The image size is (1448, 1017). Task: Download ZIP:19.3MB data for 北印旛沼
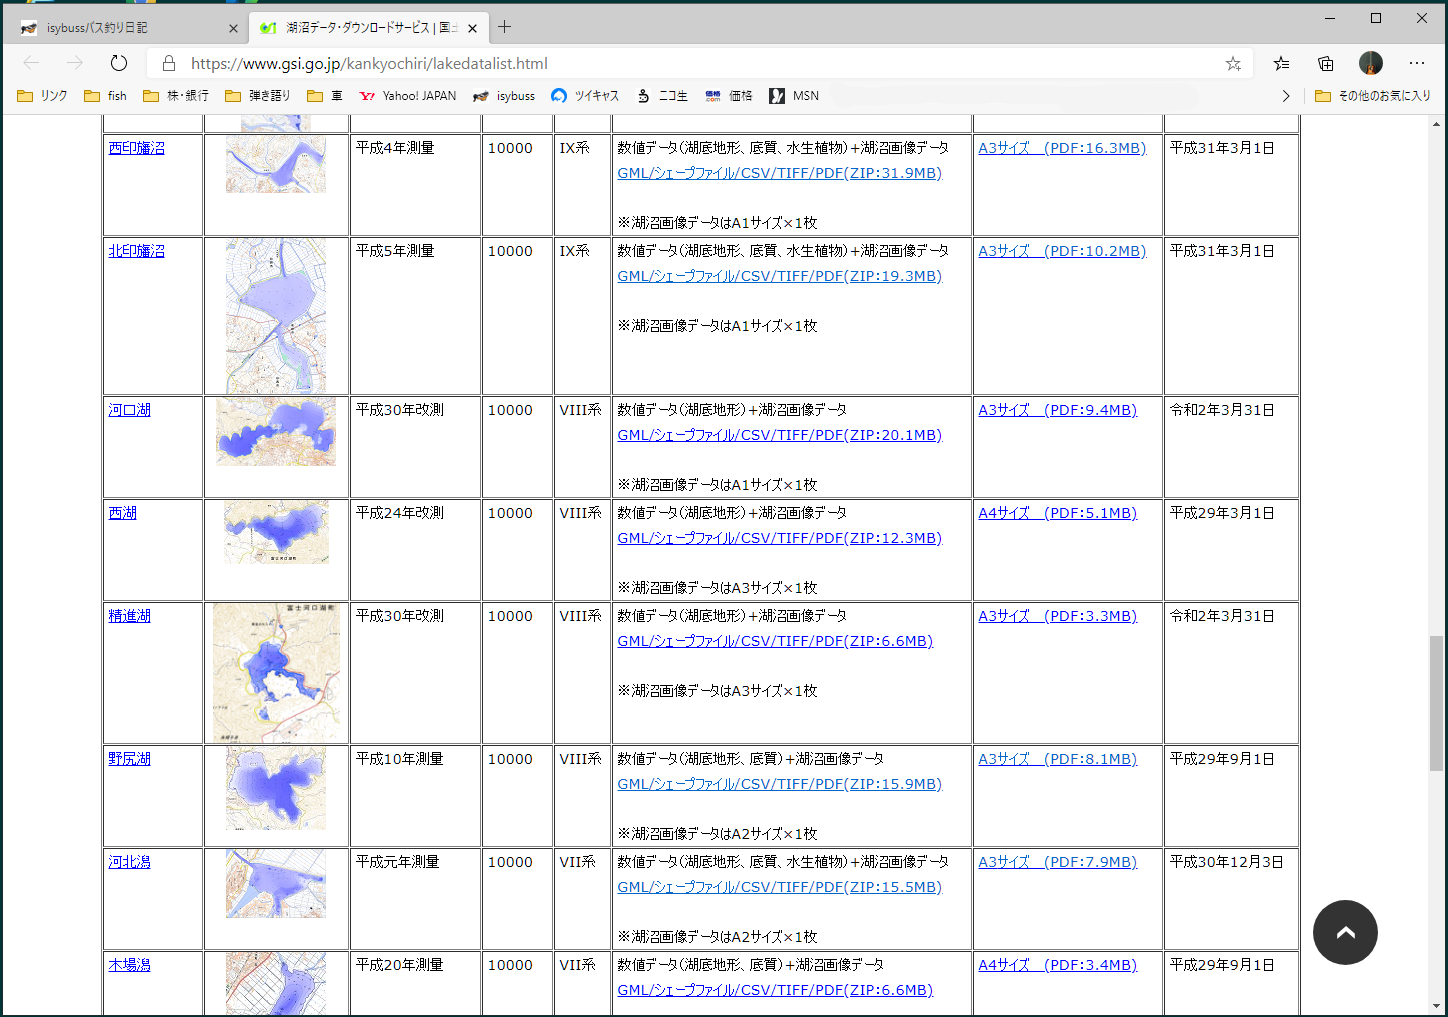point(780,276)
